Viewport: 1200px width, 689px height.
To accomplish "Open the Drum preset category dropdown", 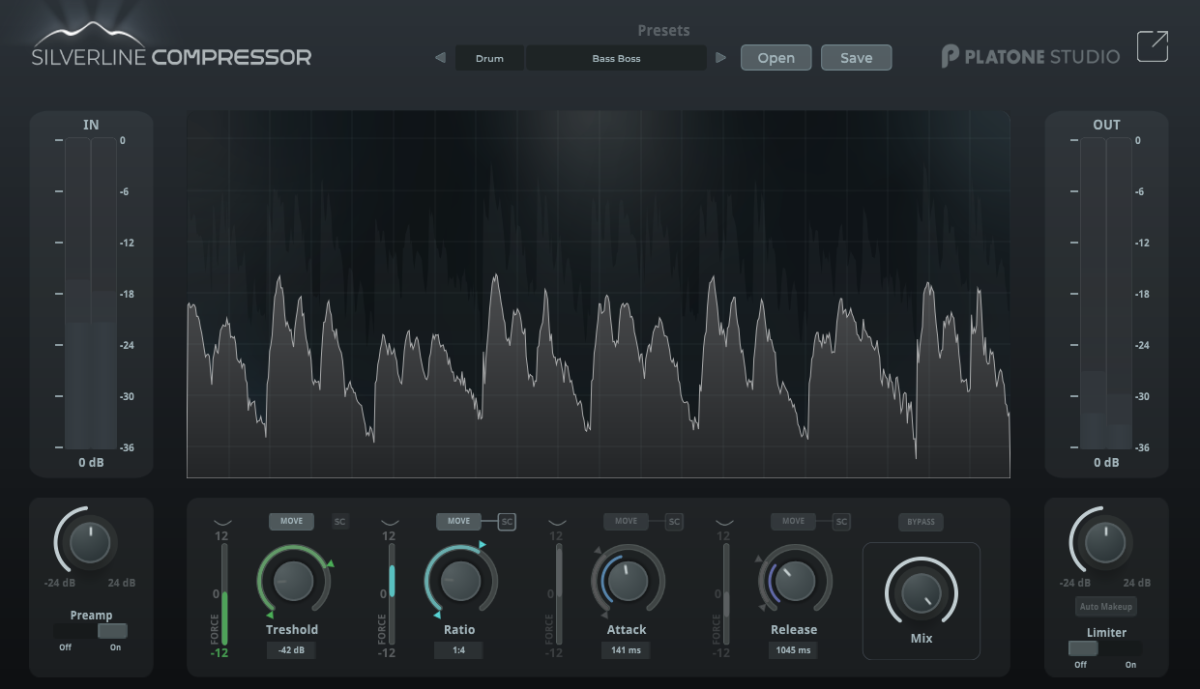I will [x=490, y=58].
